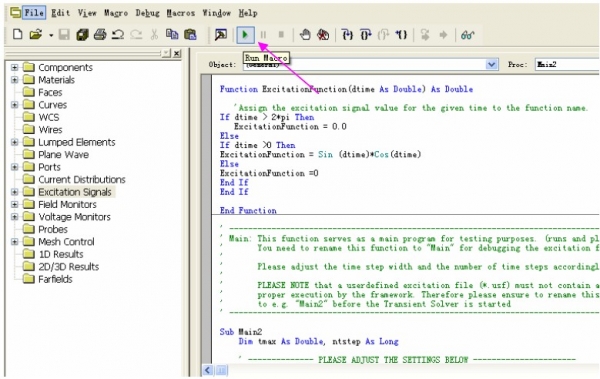Open the dialog editor icon left of Run
Viewport: 600px width, 379px height.
point(221,35)
